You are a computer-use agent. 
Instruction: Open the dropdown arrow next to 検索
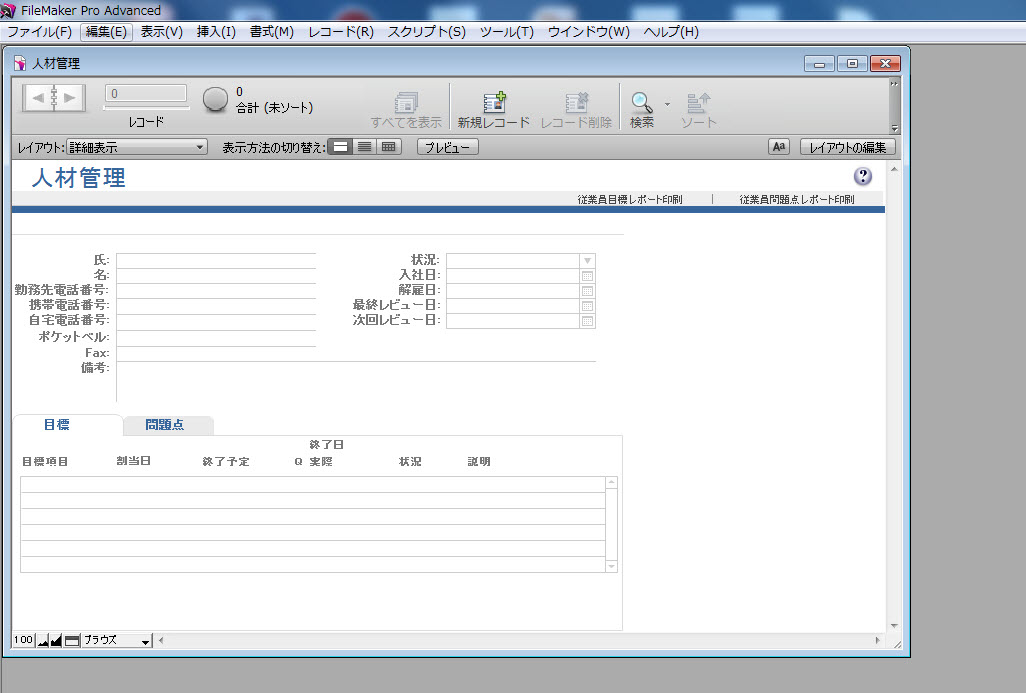click(x=667, y=104)
